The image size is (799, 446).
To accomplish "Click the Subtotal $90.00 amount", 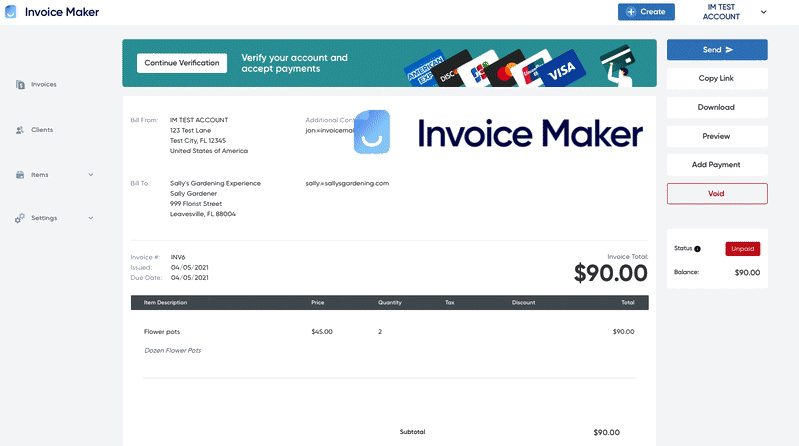I will pyautogui.click(x=606, y=432).
